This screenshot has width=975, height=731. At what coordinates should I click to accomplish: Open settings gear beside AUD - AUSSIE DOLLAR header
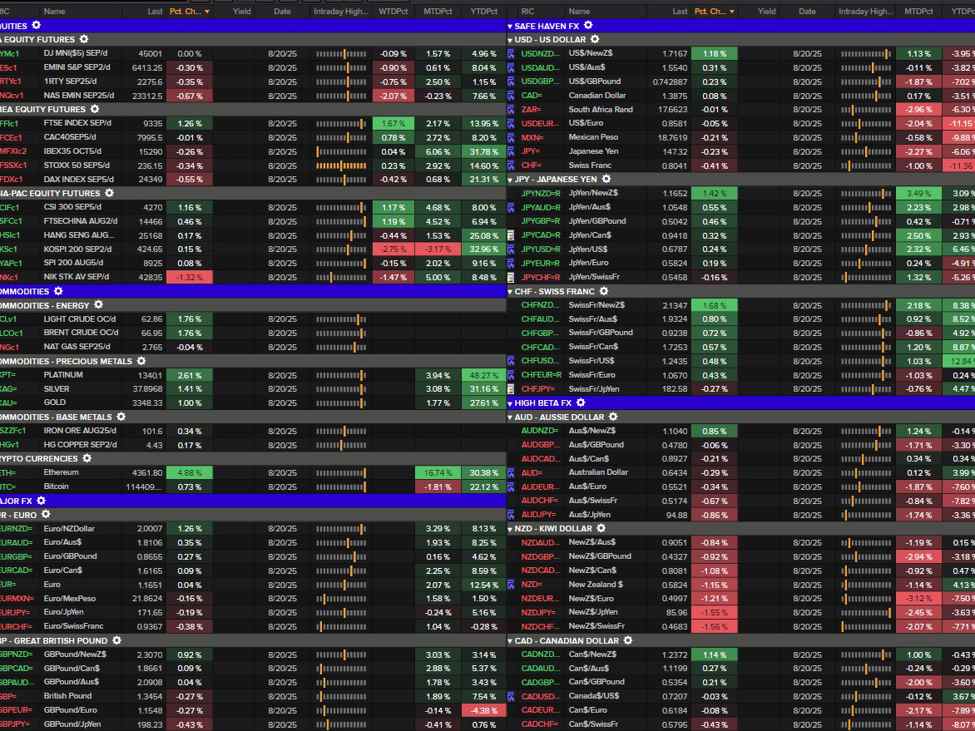click(613, 416)
